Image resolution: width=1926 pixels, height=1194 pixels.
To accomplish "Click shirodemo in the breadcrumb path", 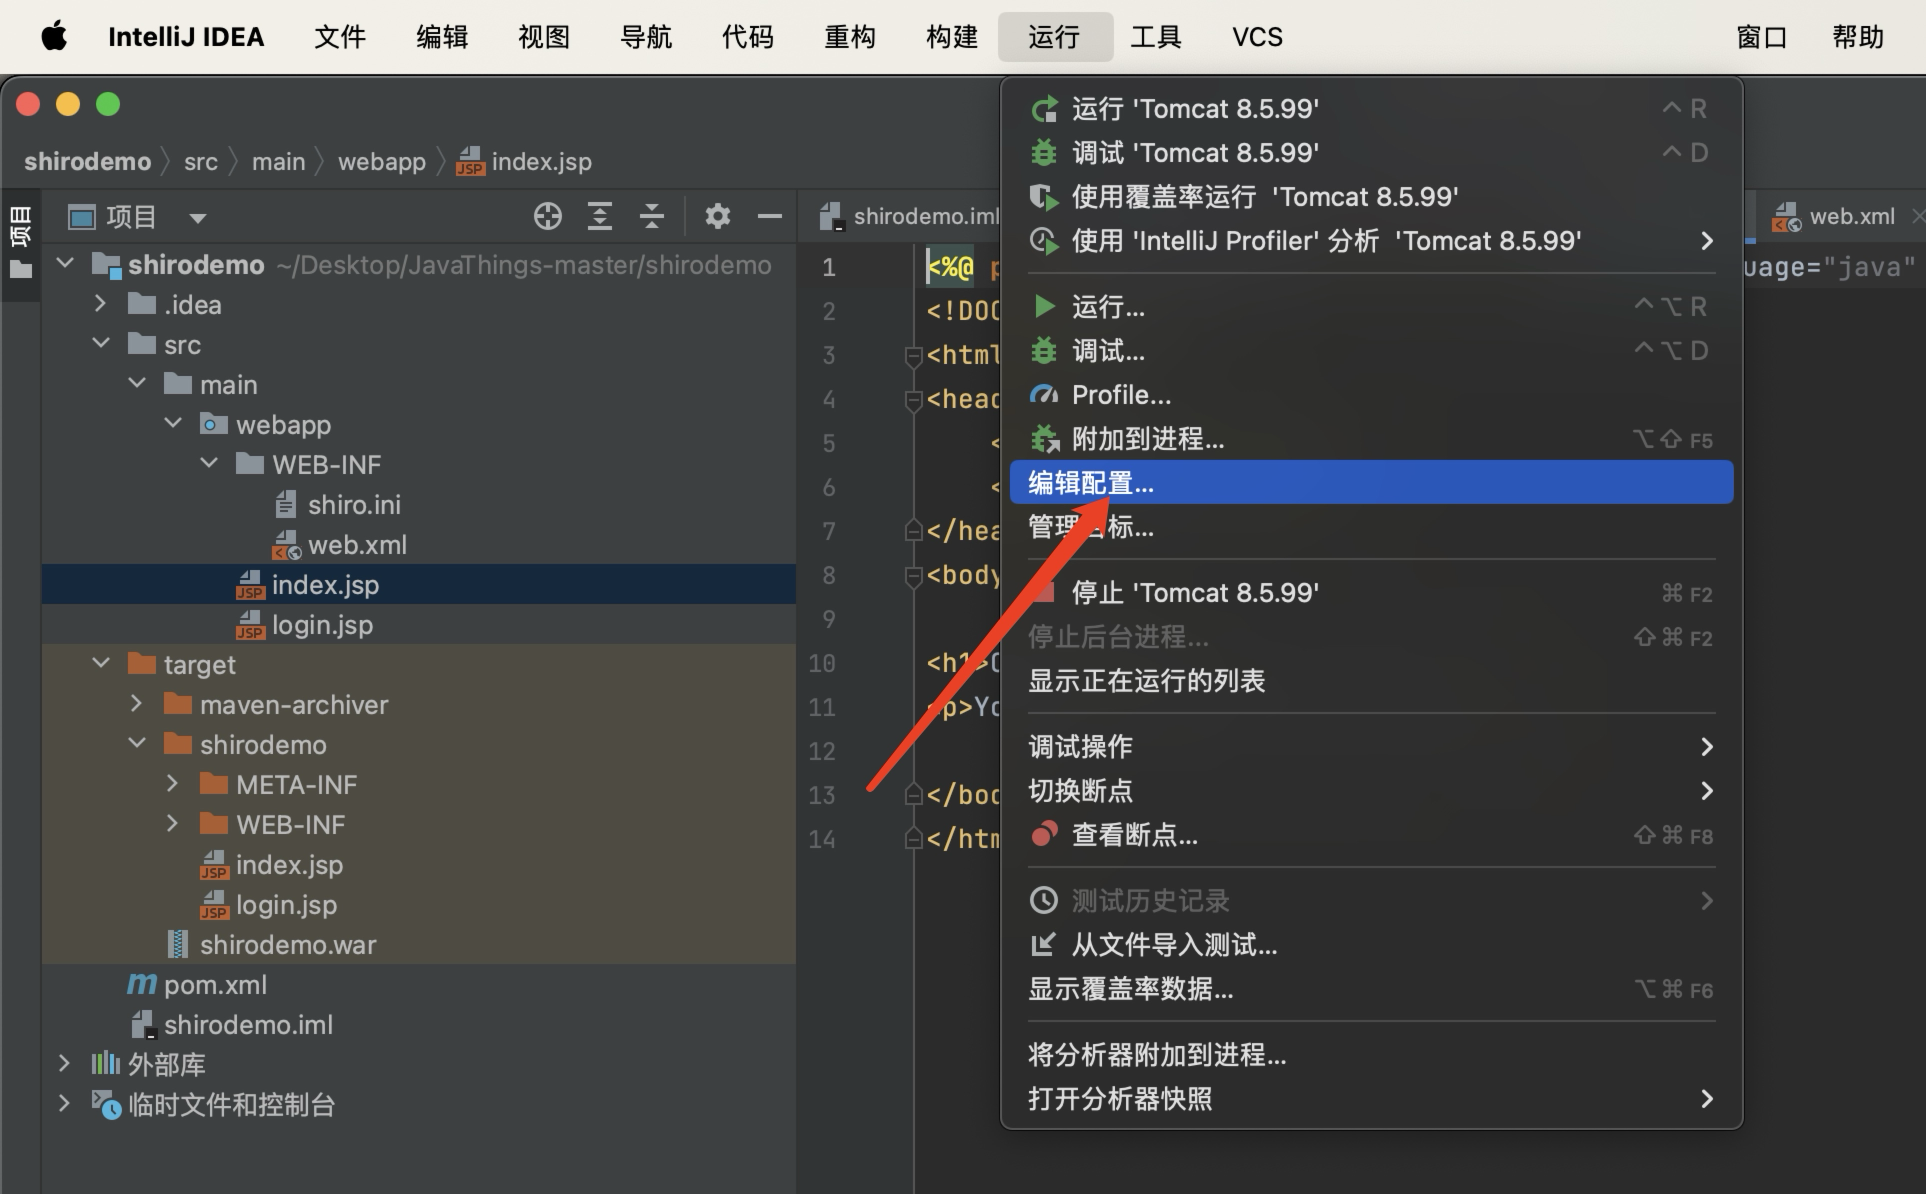I will [88, 161].
